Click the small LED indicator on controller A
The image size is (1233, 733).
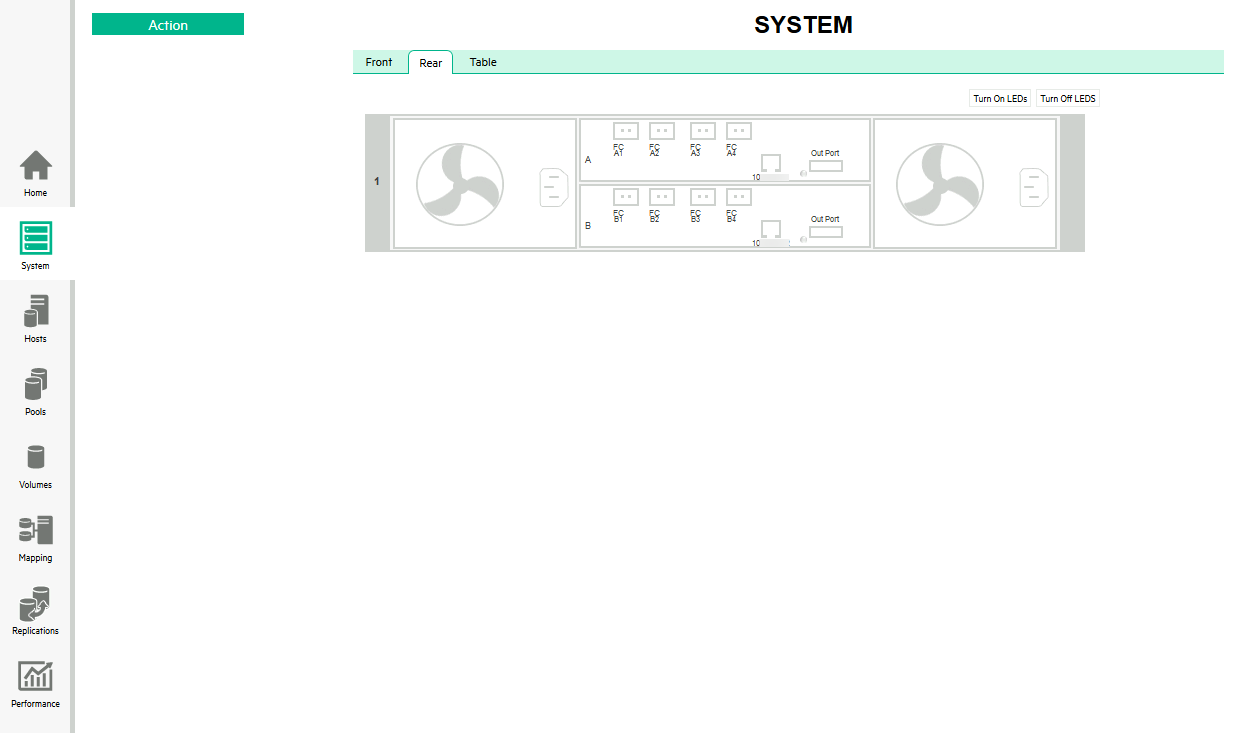[803, 175]
